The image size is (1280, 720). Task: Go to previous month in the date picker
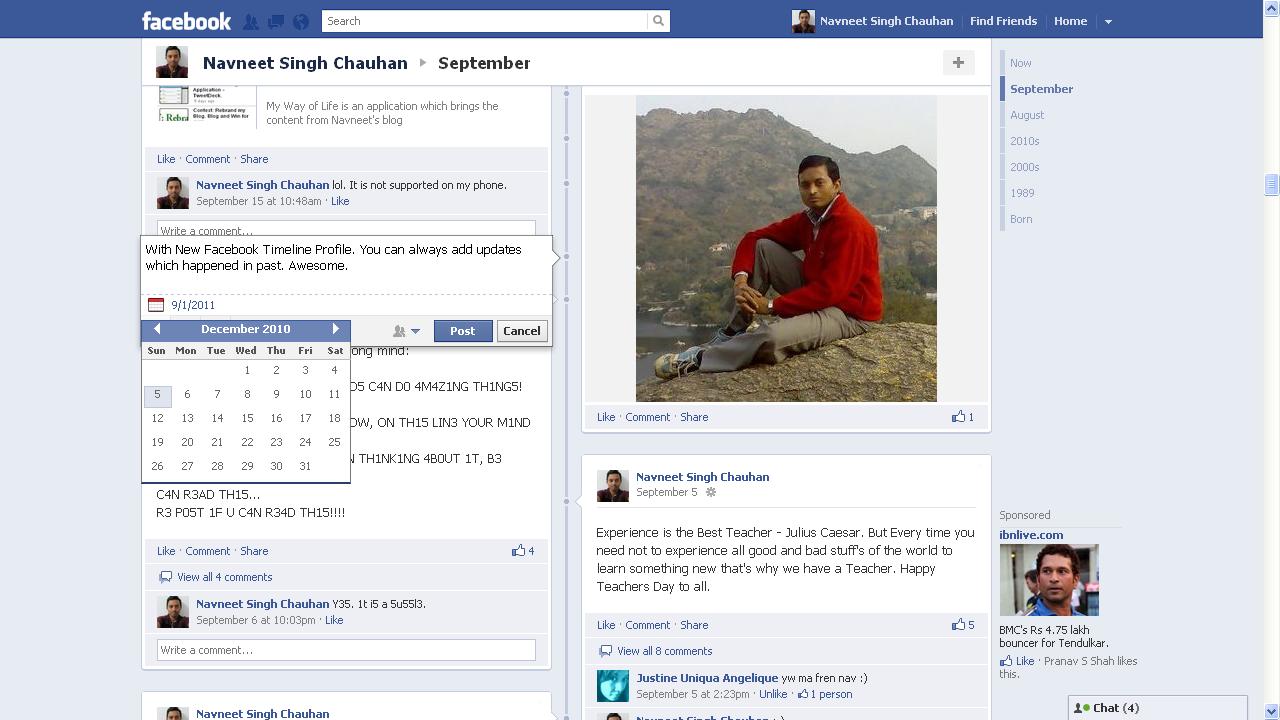click(157, 328)
